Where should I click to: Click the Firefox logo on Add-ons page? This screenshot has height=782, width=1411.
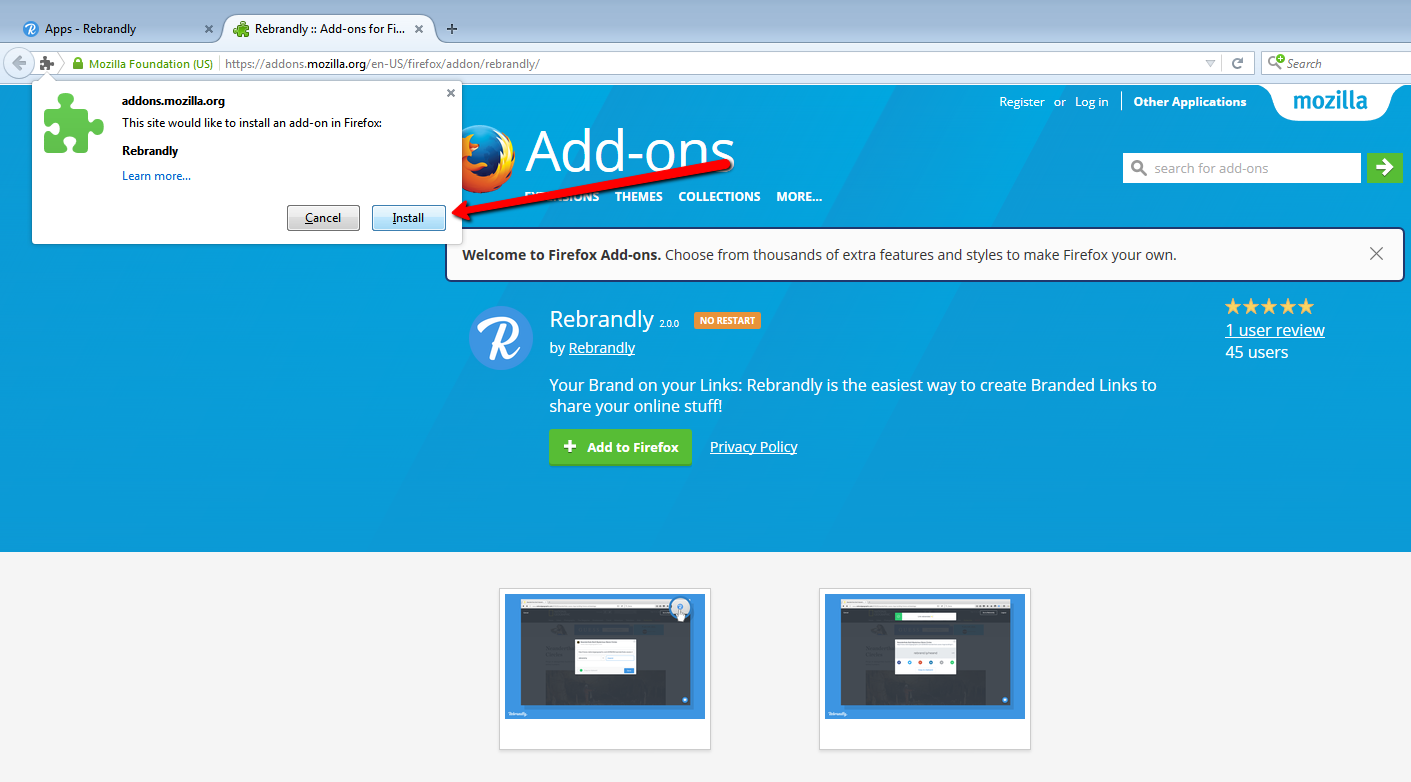pyautogui.click(x=488, y=158)
